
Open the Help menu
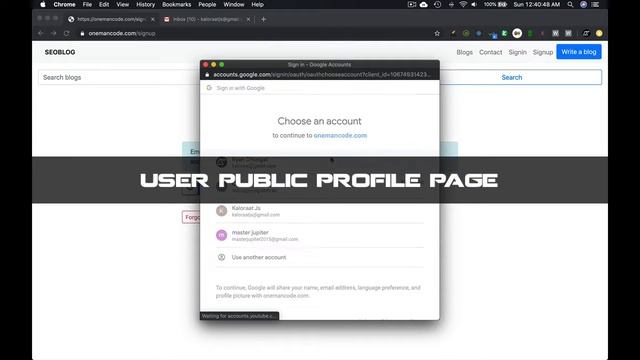[x=257, y=4]
